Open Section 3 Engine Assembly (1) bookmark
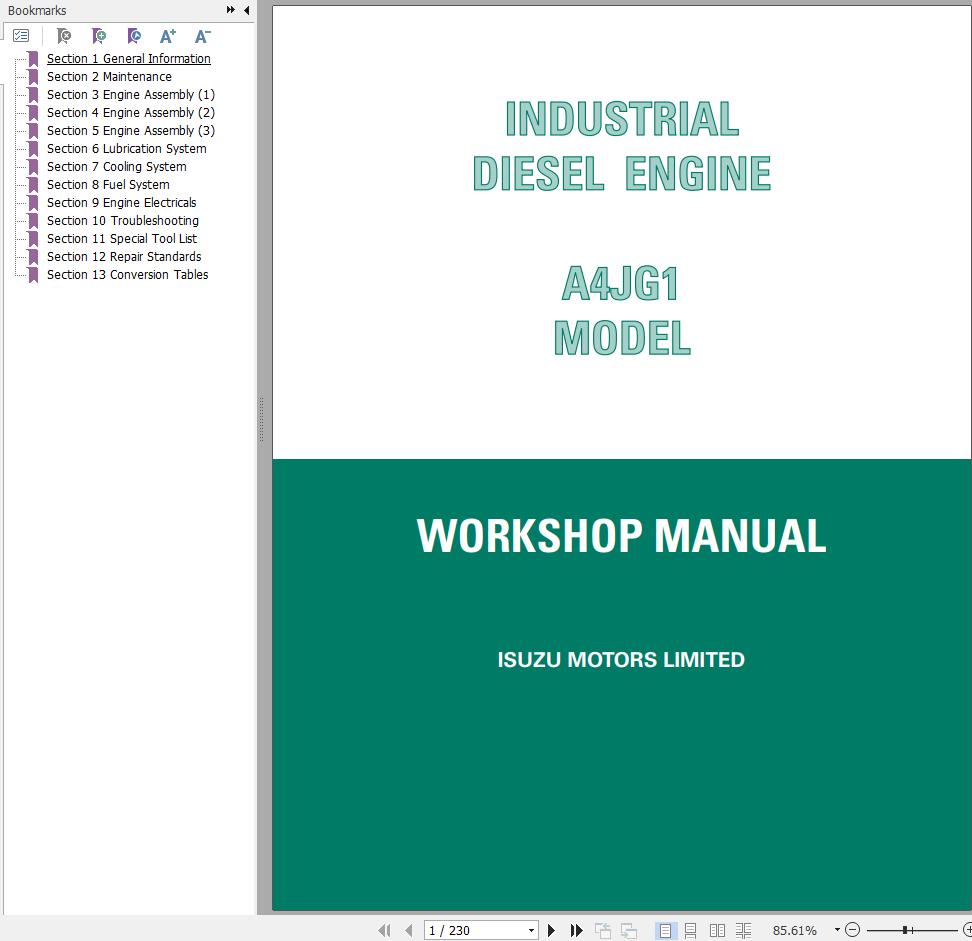 coord(131,94)
